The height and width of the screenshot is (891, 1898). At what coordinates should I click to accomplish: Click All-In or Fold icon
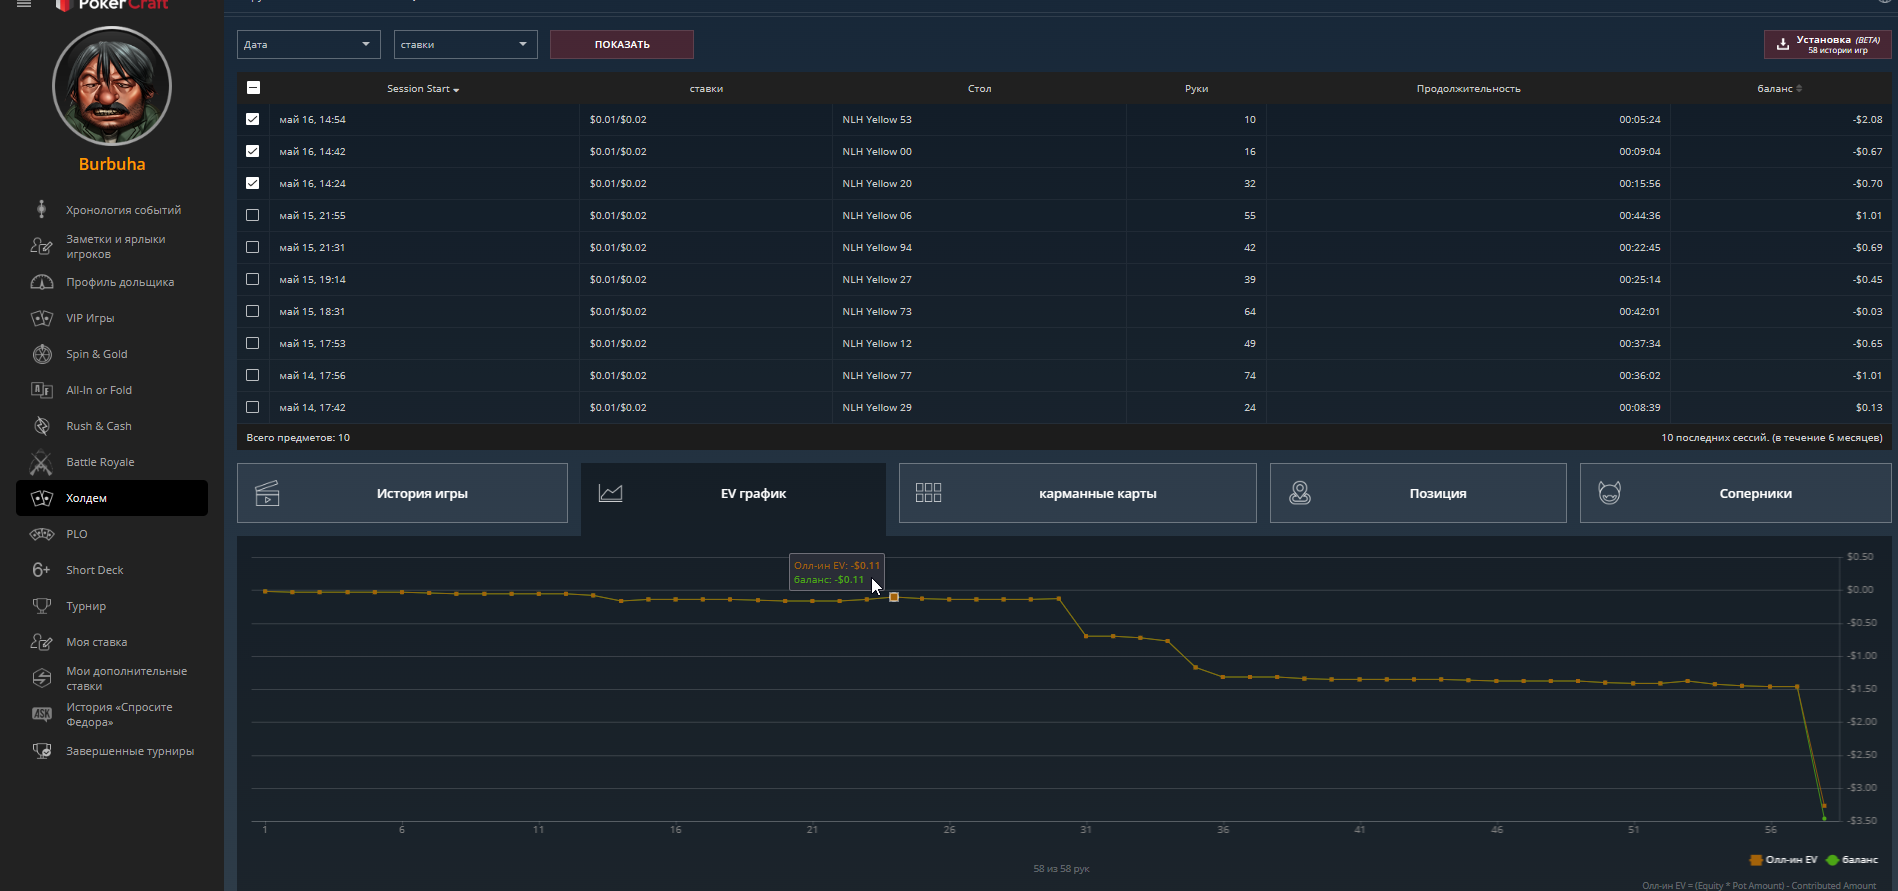point(41,390)
